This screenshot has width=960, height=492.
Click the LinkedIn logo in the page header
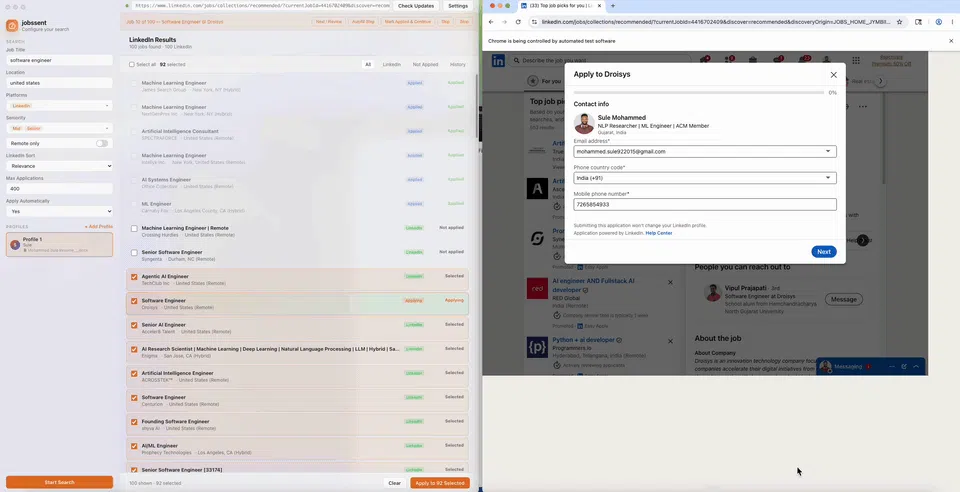click(x=498, y=61)
